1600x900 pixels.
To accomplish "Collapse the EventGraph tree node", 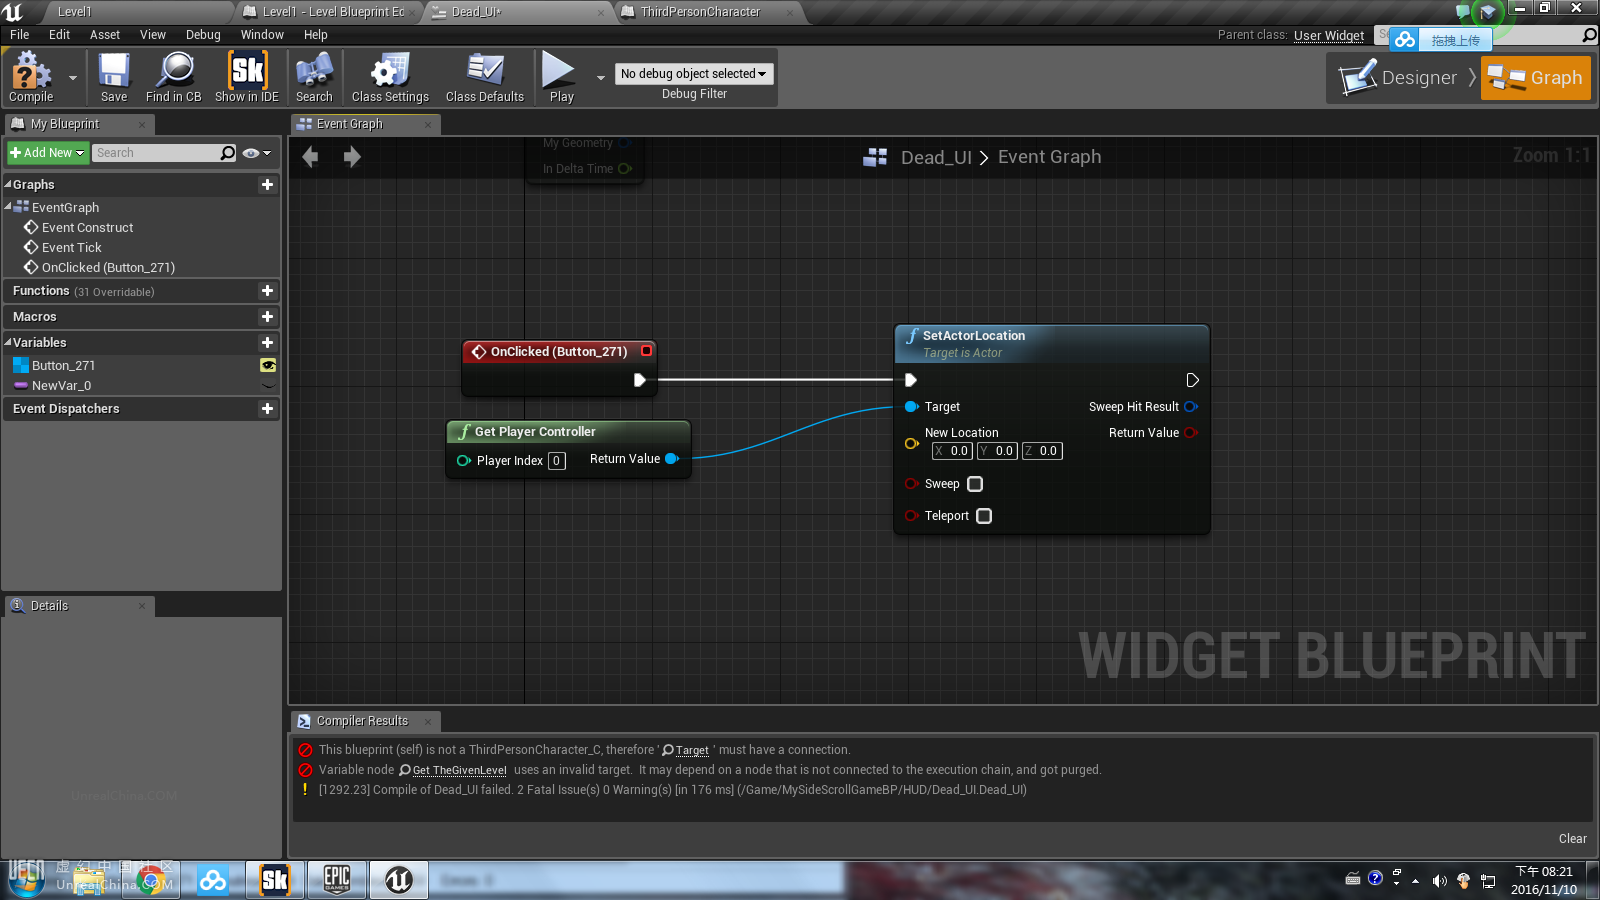I will pos(8,207).
